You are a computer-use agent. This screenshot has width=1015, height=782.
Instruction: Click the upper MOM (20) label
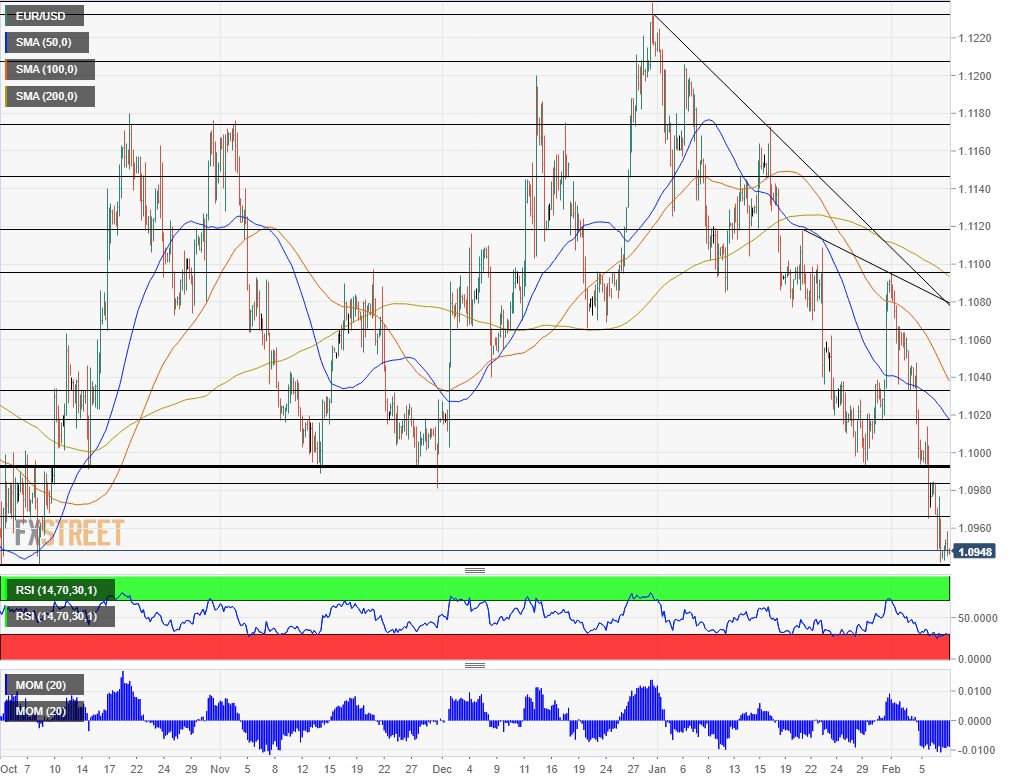(x=42, y=685)
